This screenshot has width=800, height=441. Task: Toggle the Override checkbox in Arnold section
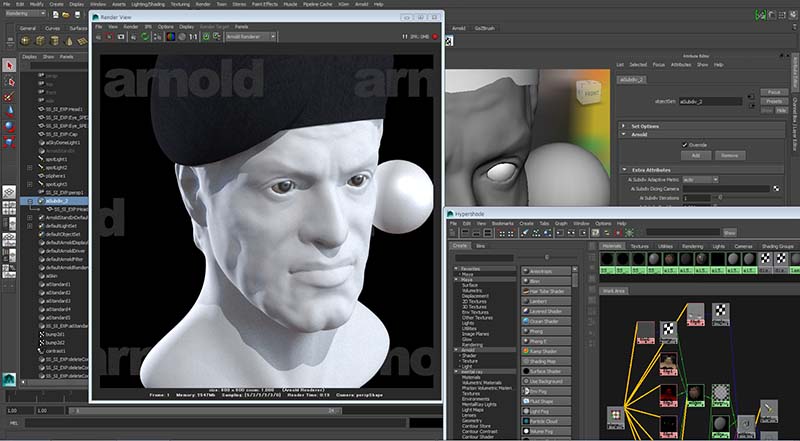tap(685, 145)
